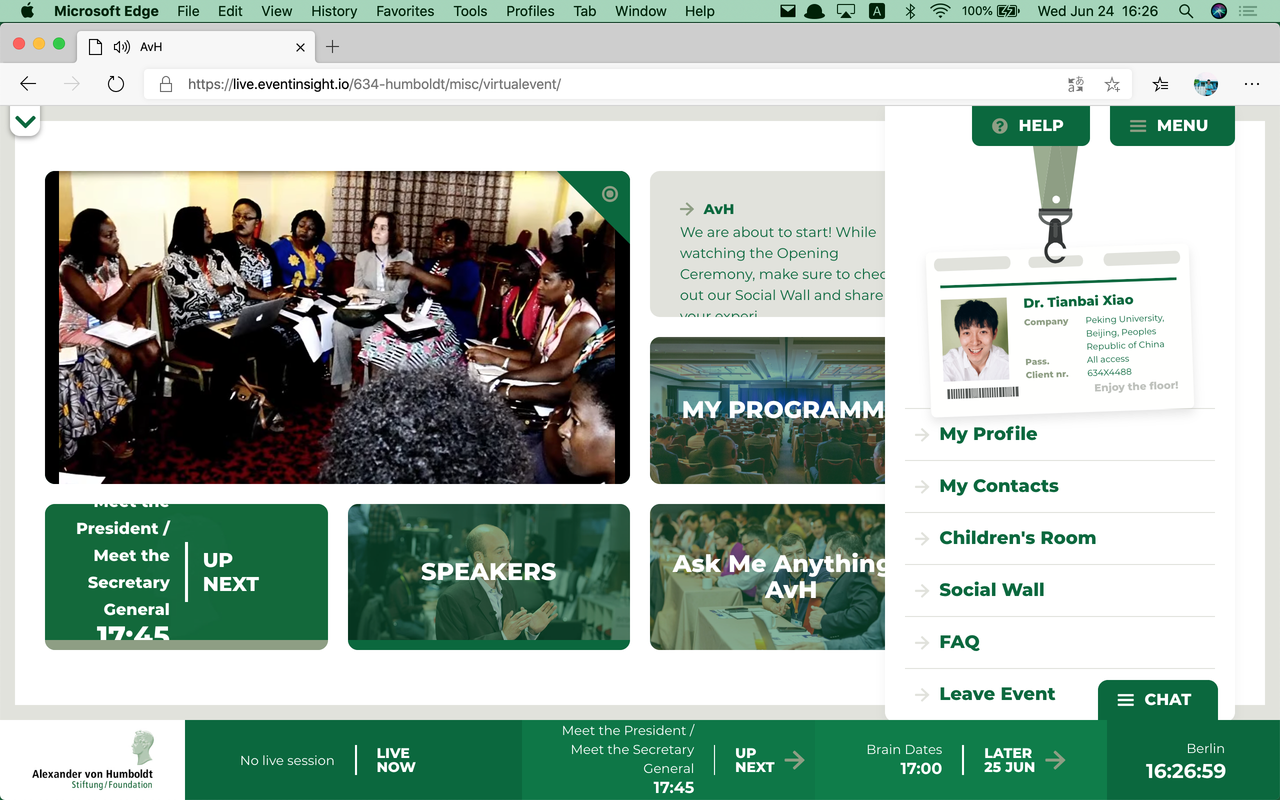Play the live video stream
This screenshot has height=800, width=1280.
click(337, 327)
